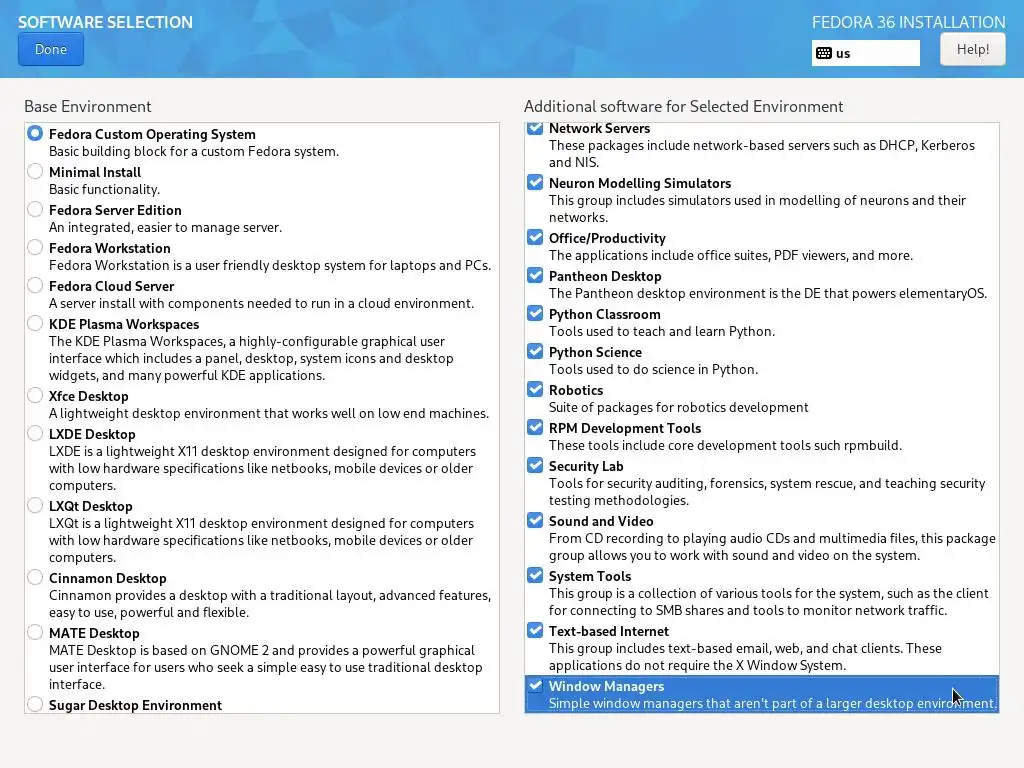Uncheck the Window Managers checkbox
The height and width of the screenshot is (768, 1024).
click(535, 685)
